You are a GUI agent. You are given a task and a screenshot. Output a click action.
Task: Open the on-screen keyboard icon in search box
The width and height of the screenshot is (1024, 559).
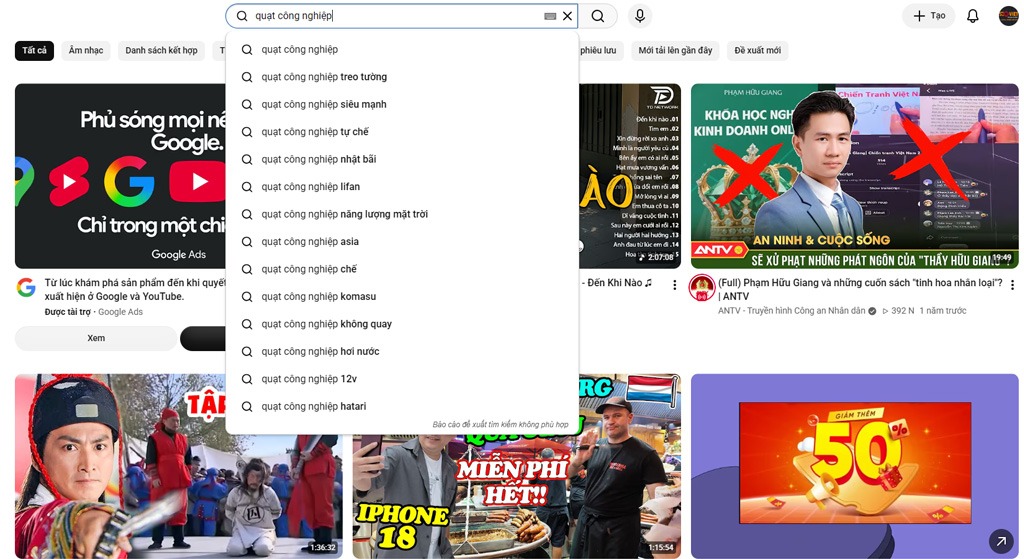tap(550, 16)
